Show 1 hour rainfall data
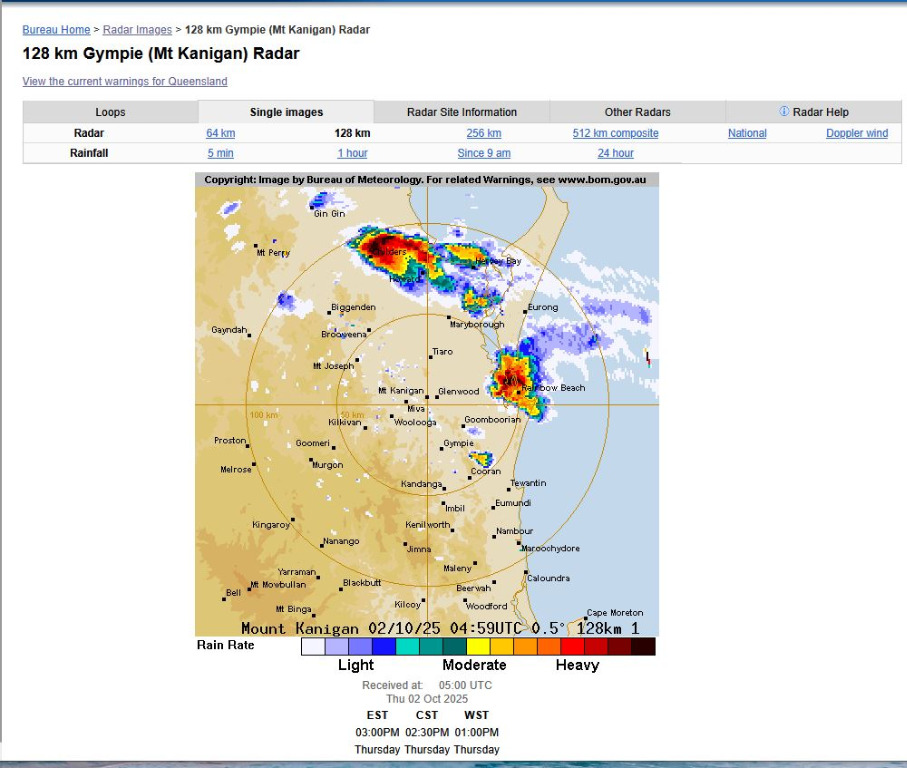Viewport: 907px width, 768px height. [352, 153]
